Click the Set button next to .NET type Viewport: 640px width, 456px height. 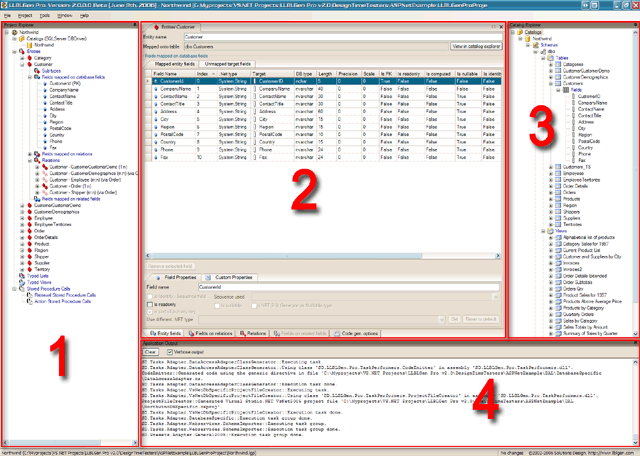tap(454, 319)
